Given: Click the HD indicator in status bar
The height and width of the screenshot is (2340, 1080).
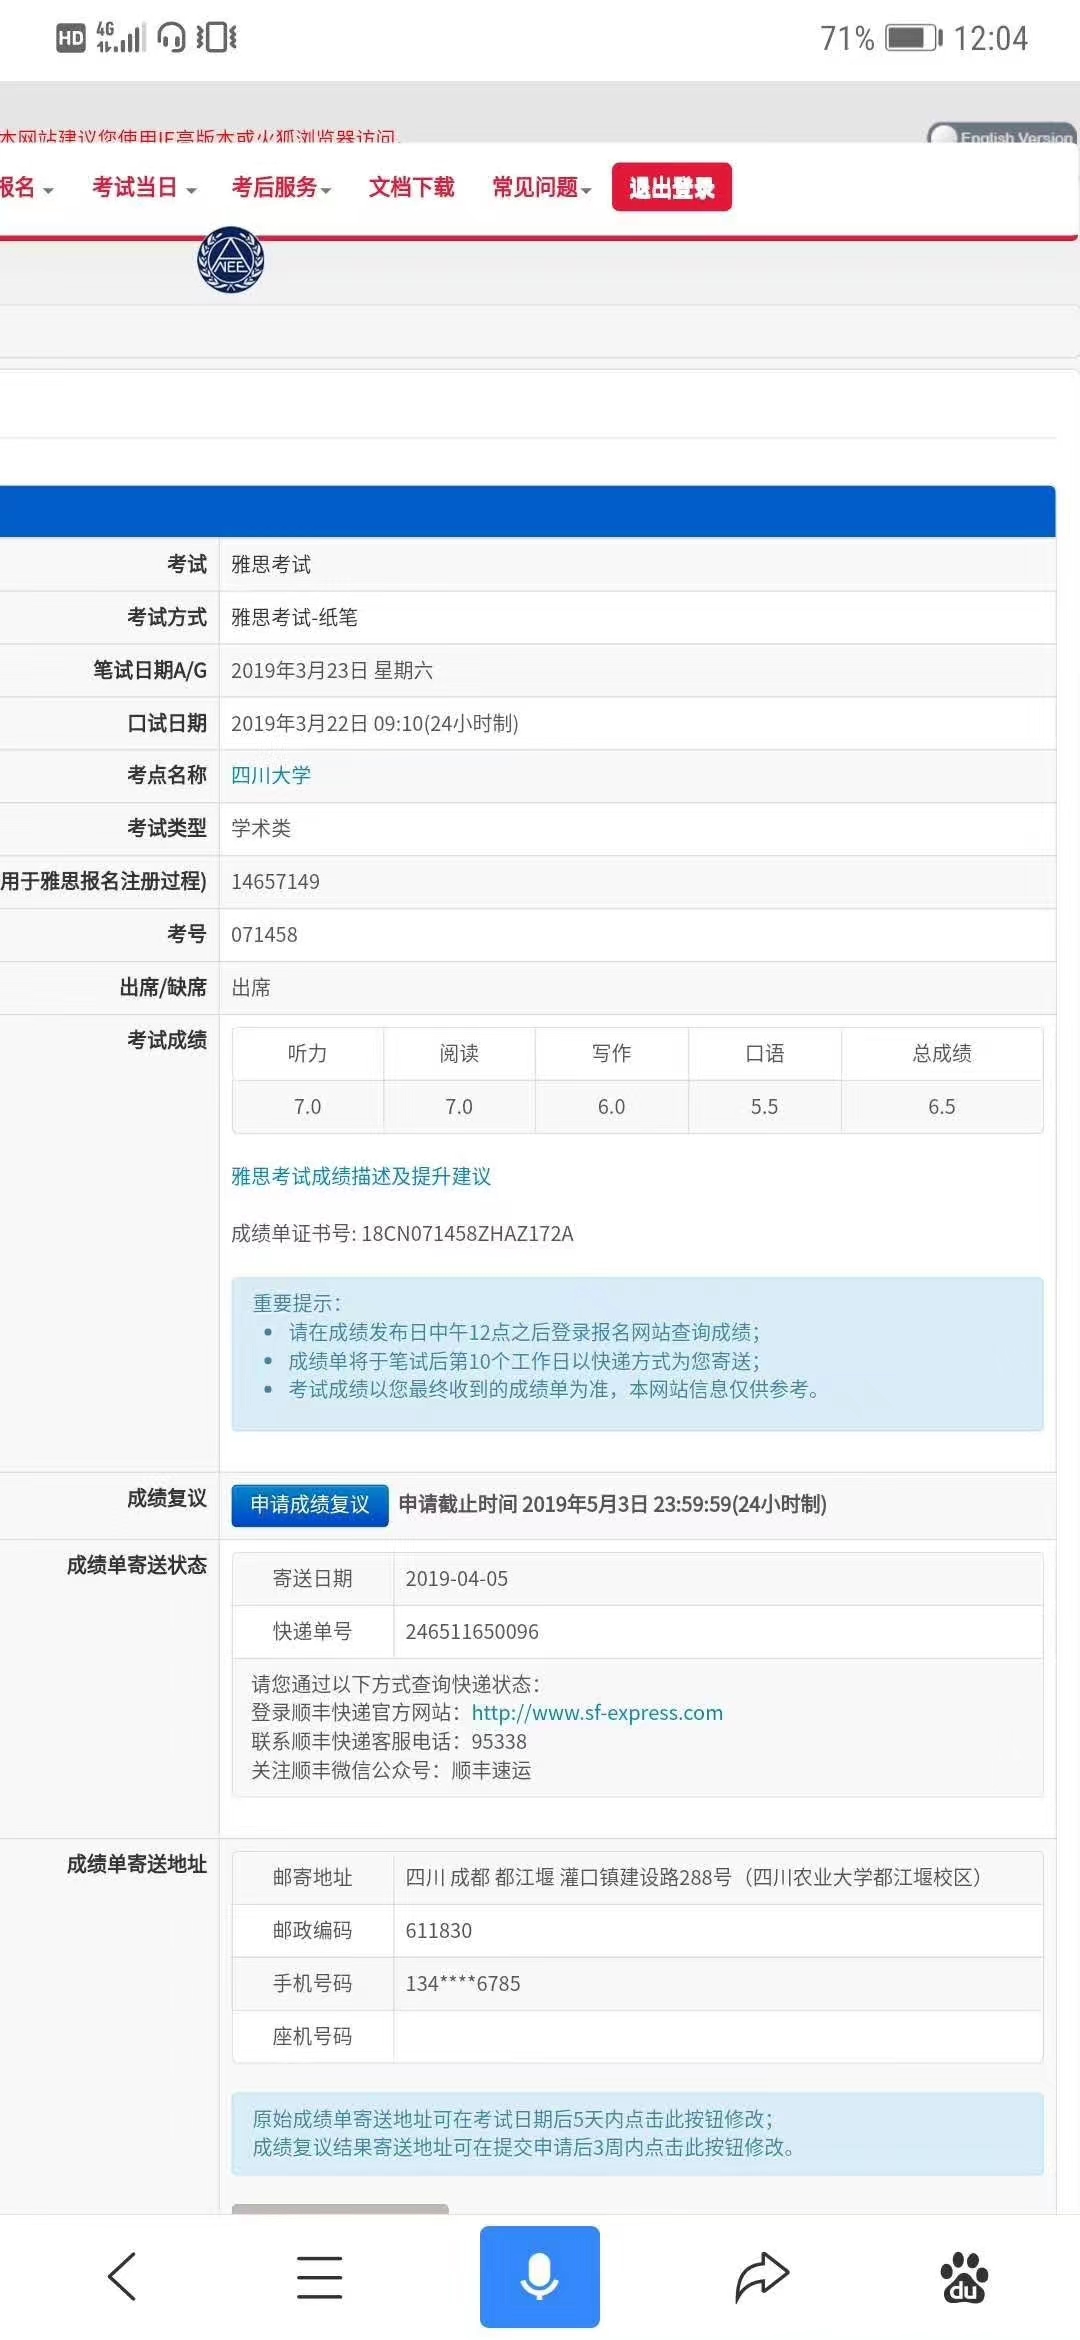Looking at the screenshot, I should (71, 38).
